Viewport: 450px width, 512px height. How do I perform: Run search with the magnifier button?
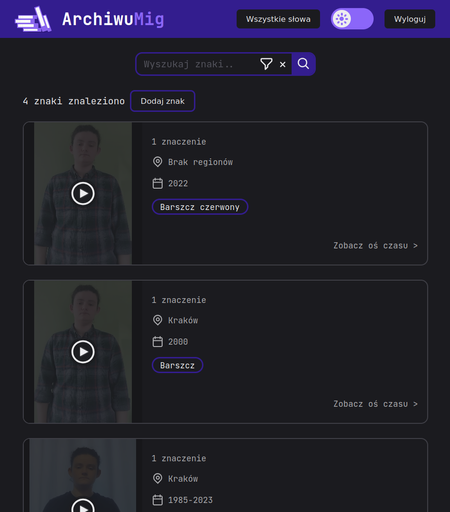point(303,64)
